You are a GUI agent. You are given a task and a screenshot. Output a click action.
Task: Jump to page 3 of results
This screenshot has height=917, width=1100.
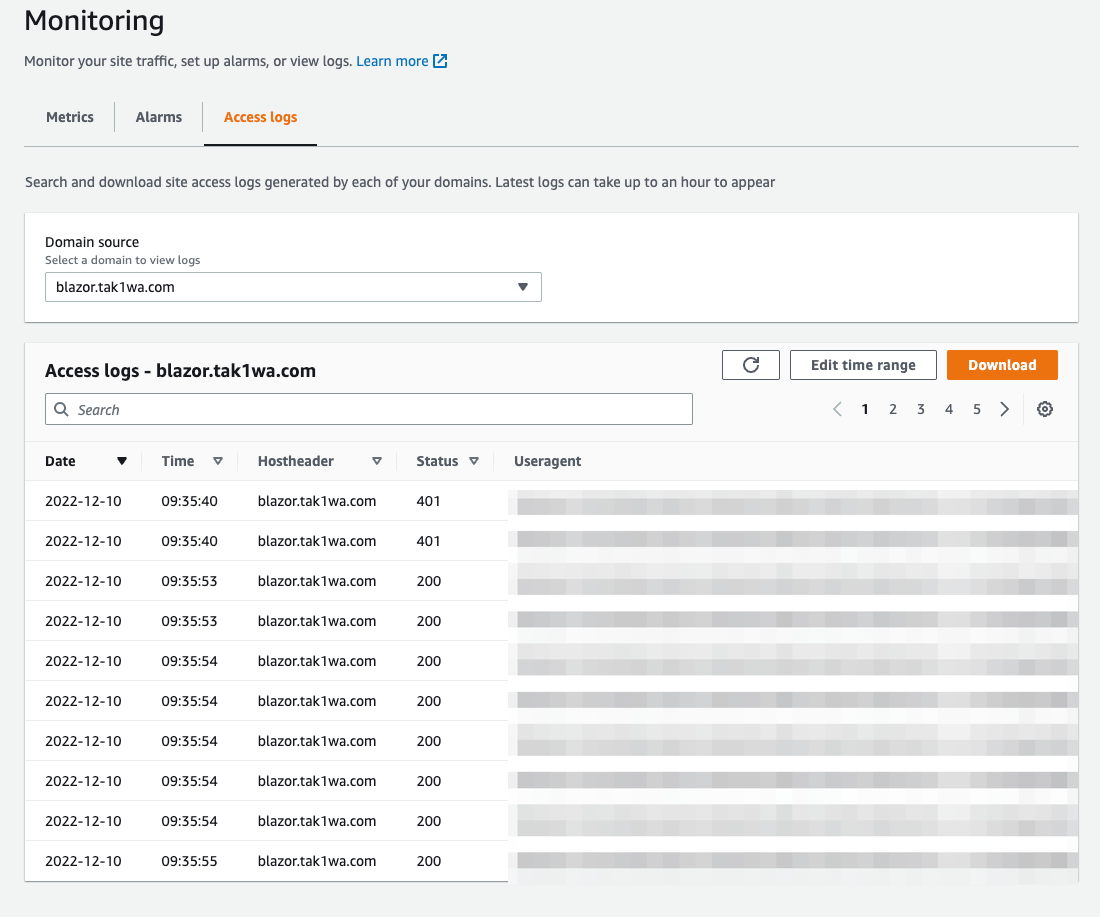pyautogui.click(x=920, y=409)
